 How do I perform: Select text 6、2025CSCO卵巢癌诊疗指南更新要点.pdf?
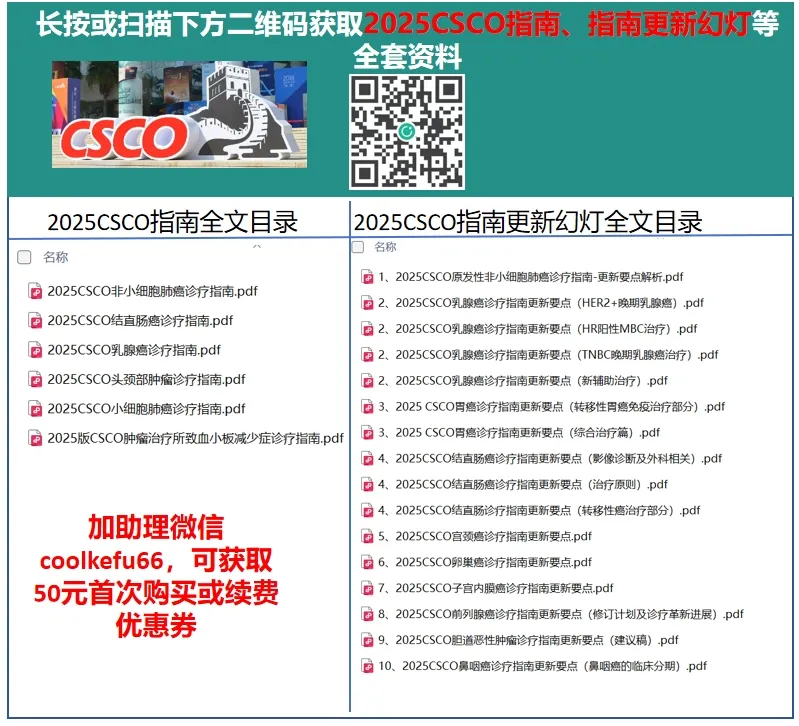tap(485, 562)
